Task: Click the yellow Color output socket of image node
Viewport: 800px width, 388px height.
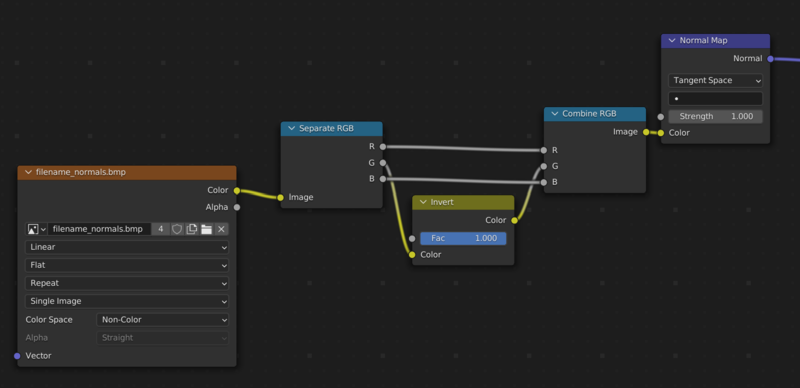Action: tap(237, 190)
